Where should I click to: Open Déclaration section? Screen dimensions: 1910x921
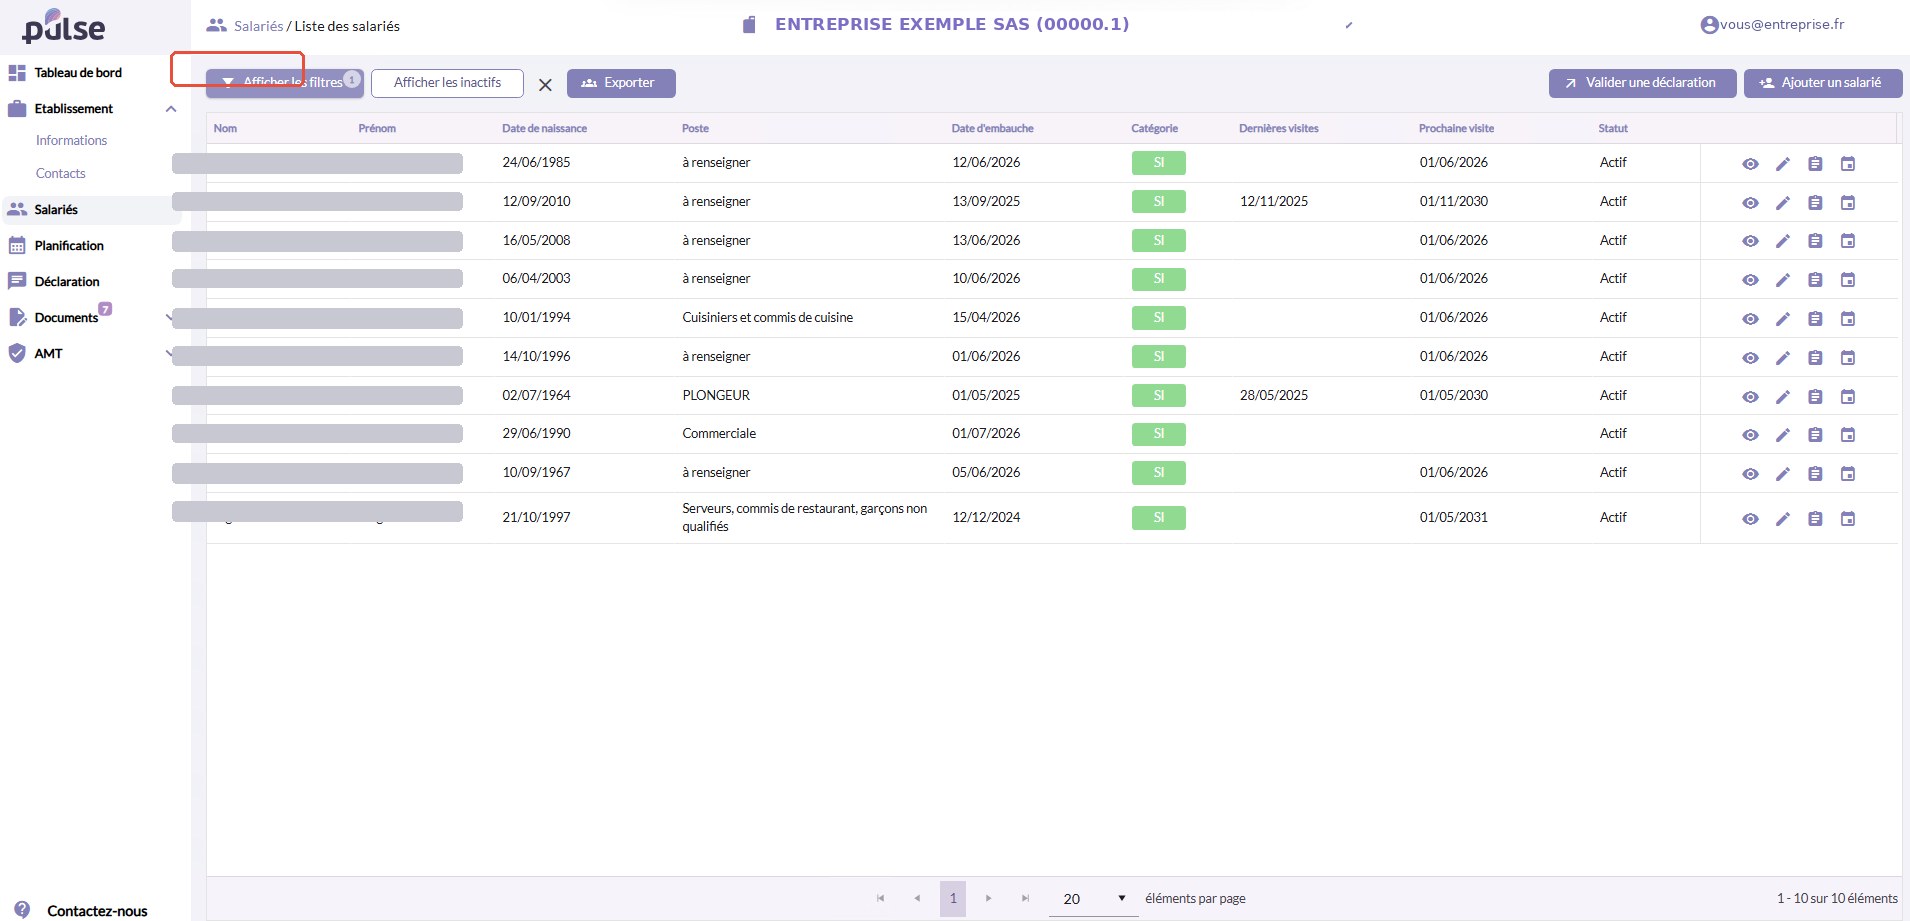coord(67,282)
